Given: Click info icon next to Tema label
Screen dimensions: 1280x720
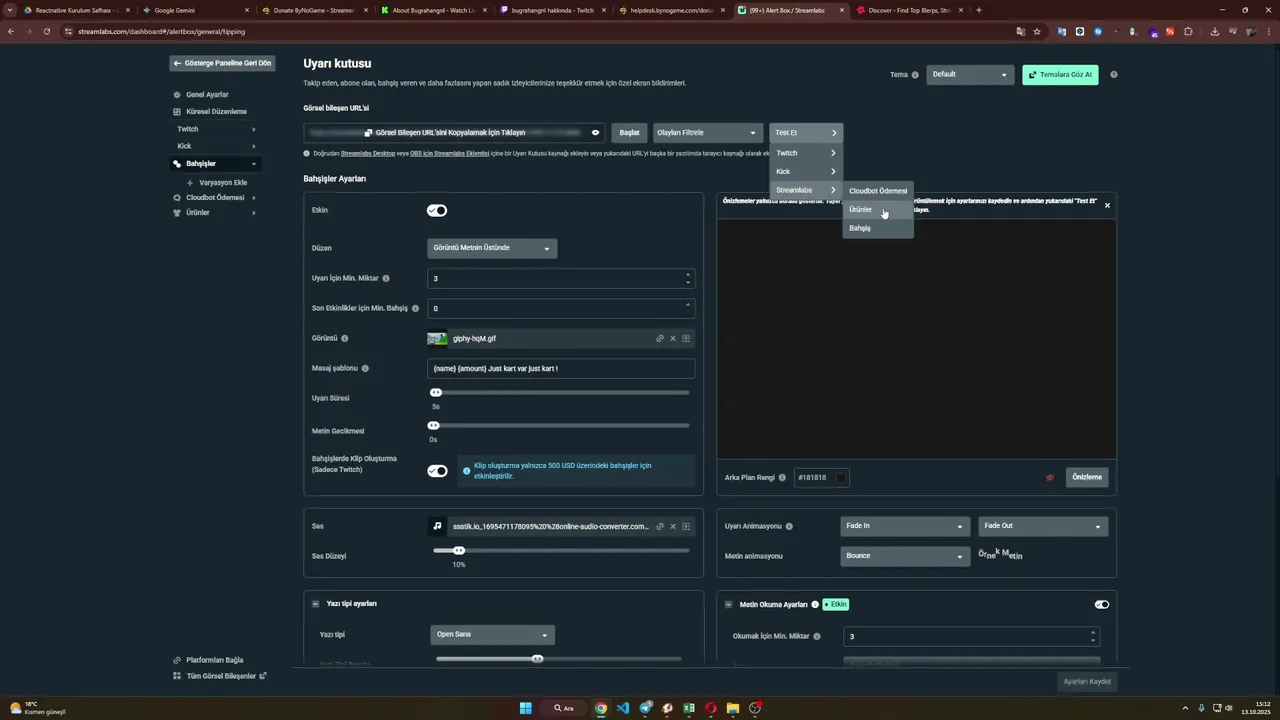Looking at the screenshot, I should point(915,75).
